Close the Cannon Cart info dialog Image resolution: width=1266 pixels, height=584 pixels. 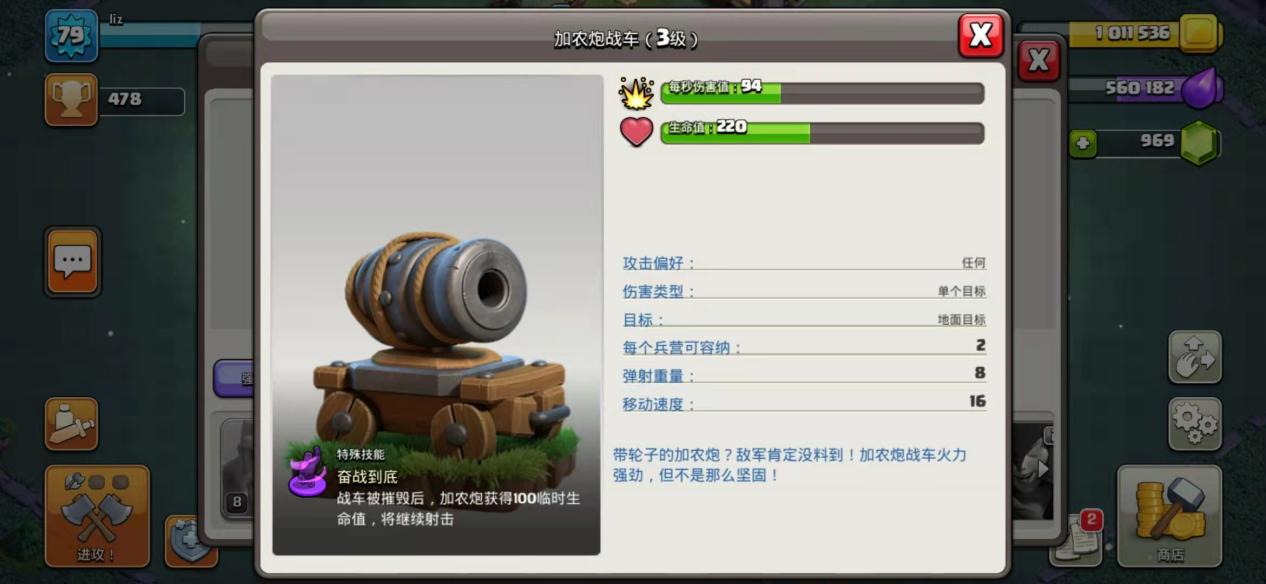pyautogui.click(x=980, y=36)
